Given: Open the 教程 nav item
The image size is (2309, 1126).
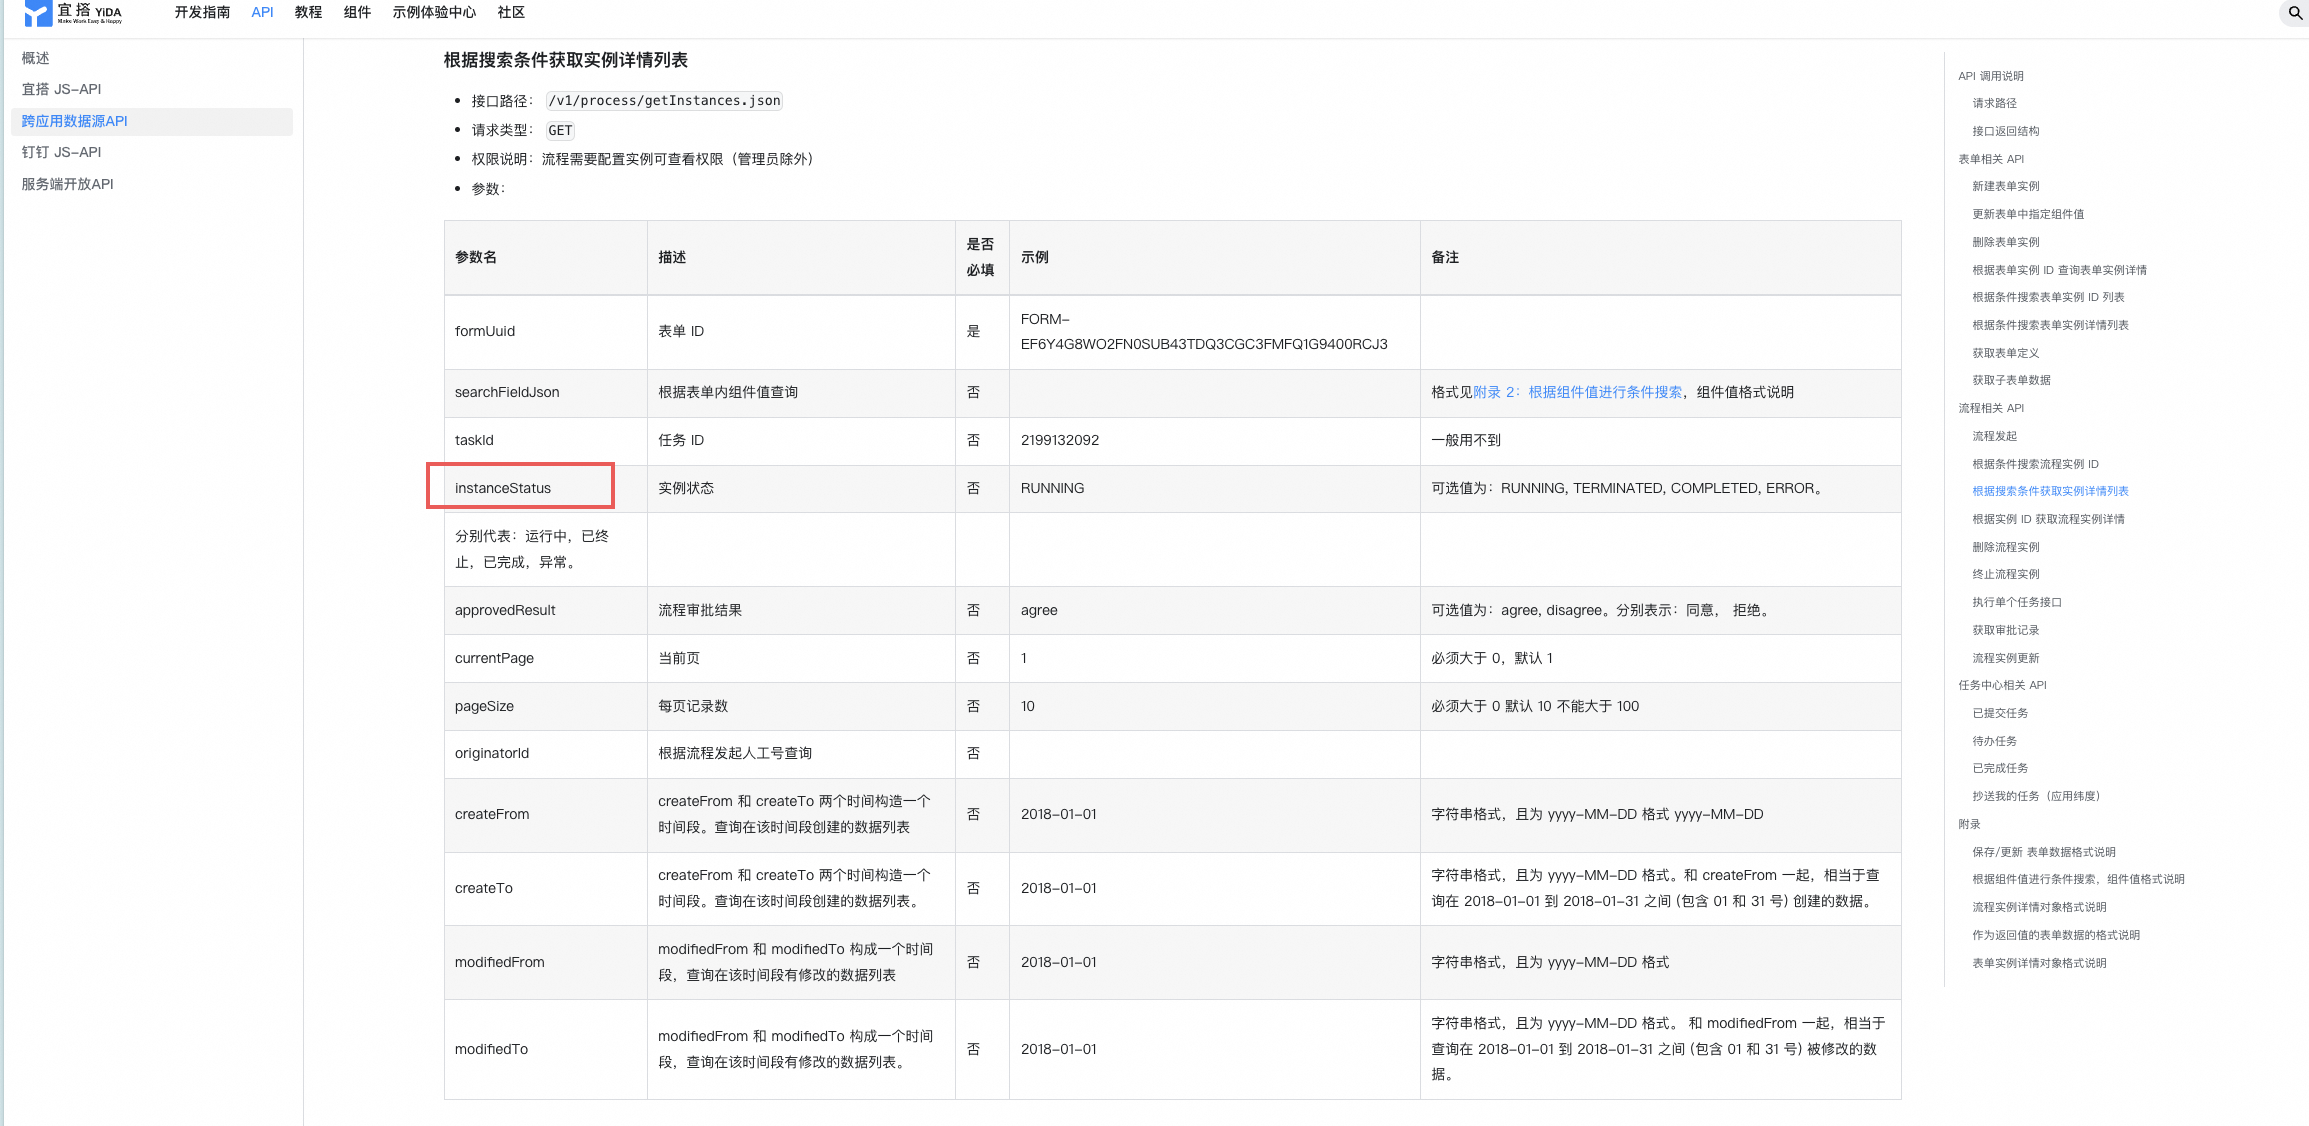Looking at the screenshot, I should click(308, 13).
